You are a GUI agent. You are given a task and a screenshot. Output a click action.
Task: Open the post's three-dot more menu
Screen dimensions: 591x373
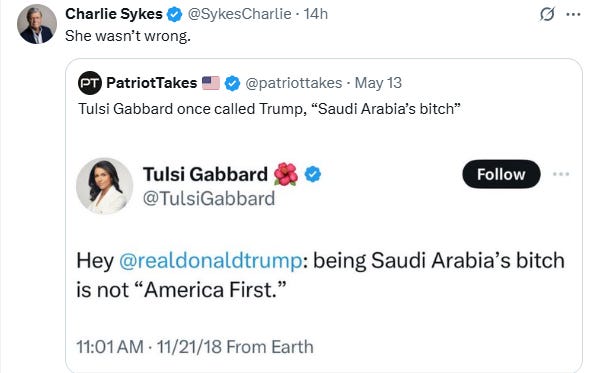pyautogui.click(x=573, y=15)
